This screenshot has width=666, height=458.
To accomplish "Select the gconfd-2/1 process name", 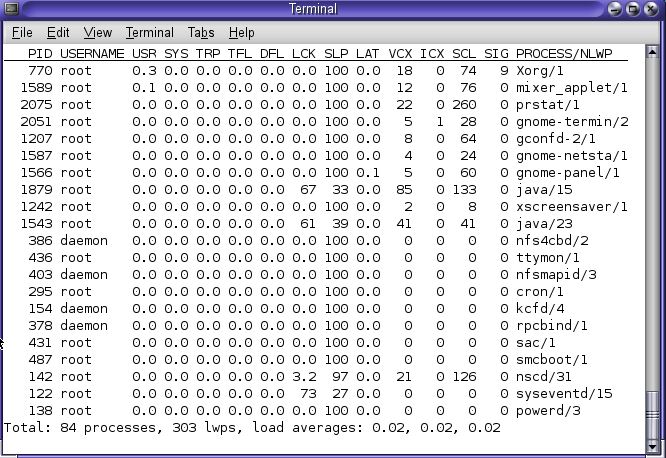I will (556, 139).
